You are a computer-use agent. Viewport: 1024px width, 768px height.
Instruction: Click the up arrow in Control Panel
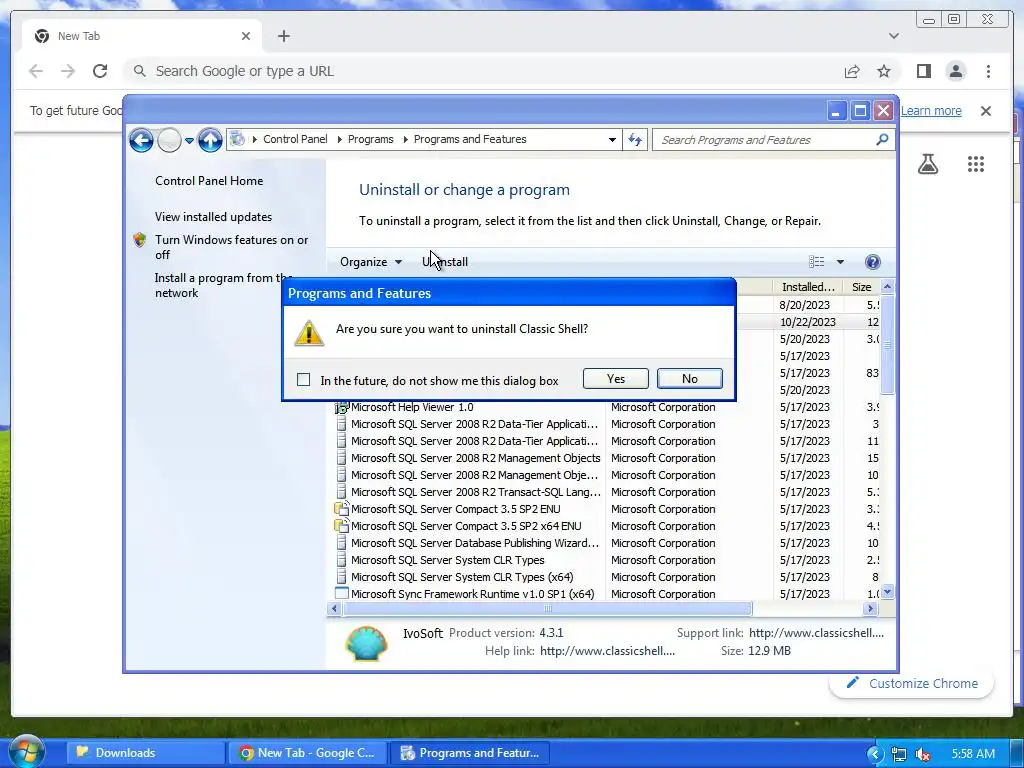tap(210, 140)
